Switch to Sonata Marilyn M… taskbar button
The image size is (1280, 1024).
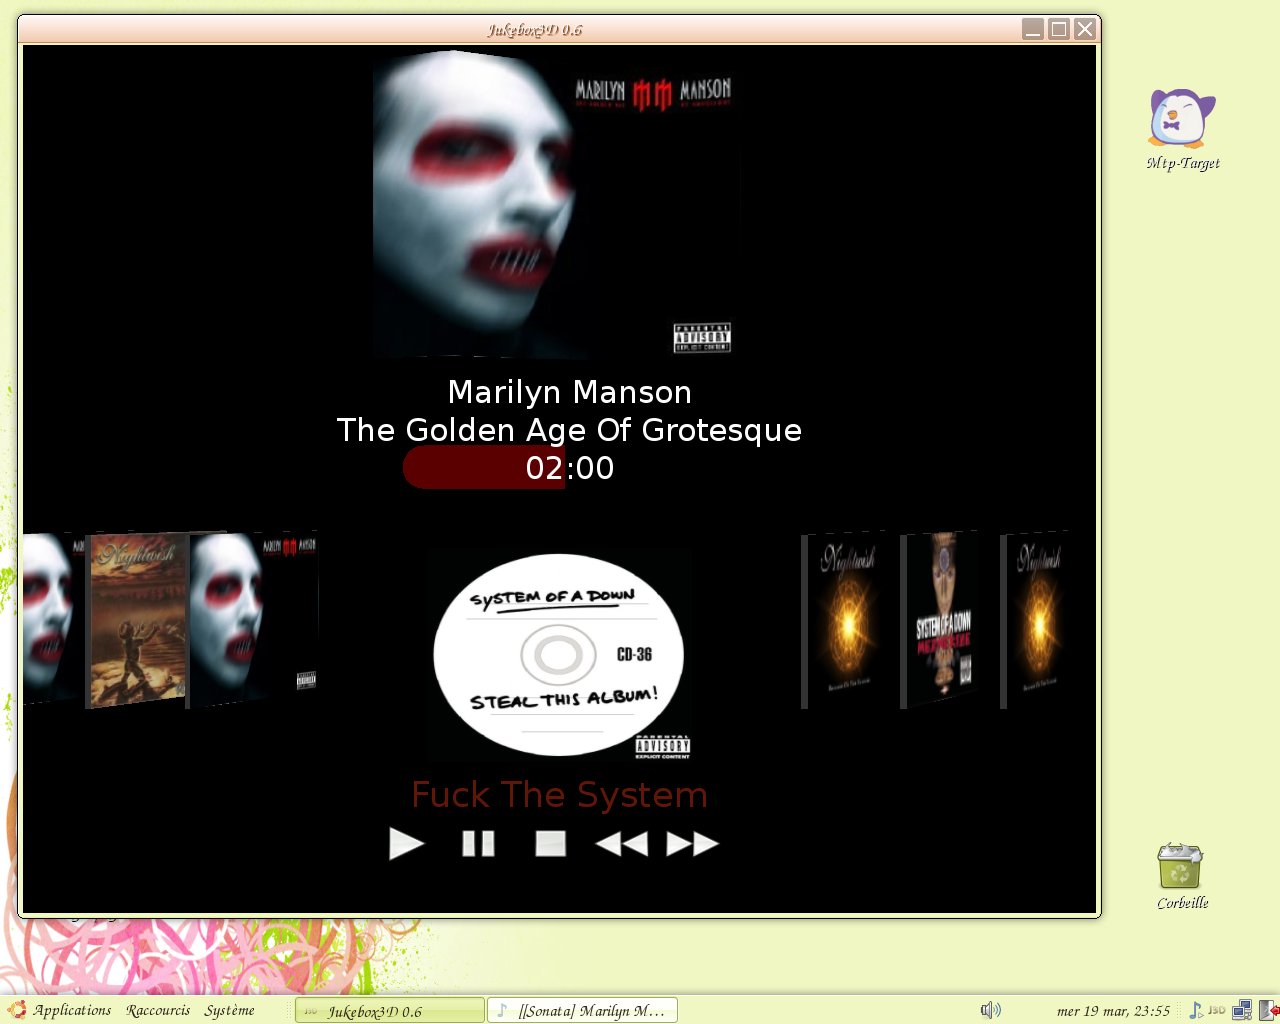click(x=582, y=1010)
